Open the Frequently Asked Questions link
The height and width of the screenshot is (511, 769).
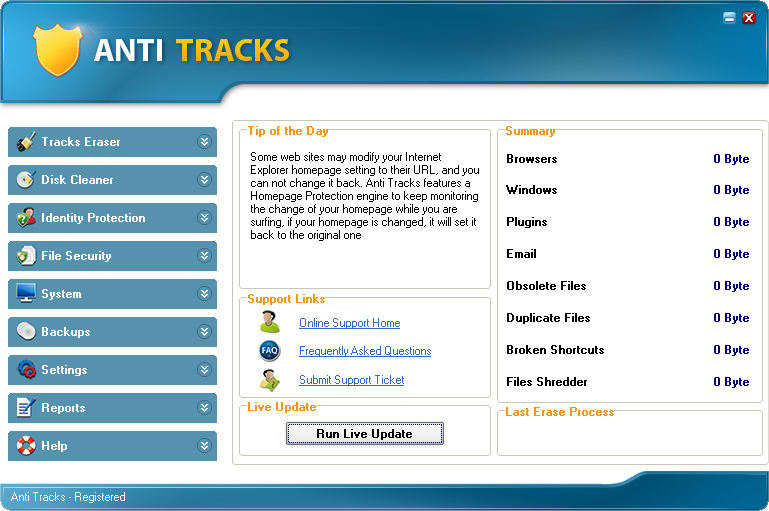click(x=365, y=351)
